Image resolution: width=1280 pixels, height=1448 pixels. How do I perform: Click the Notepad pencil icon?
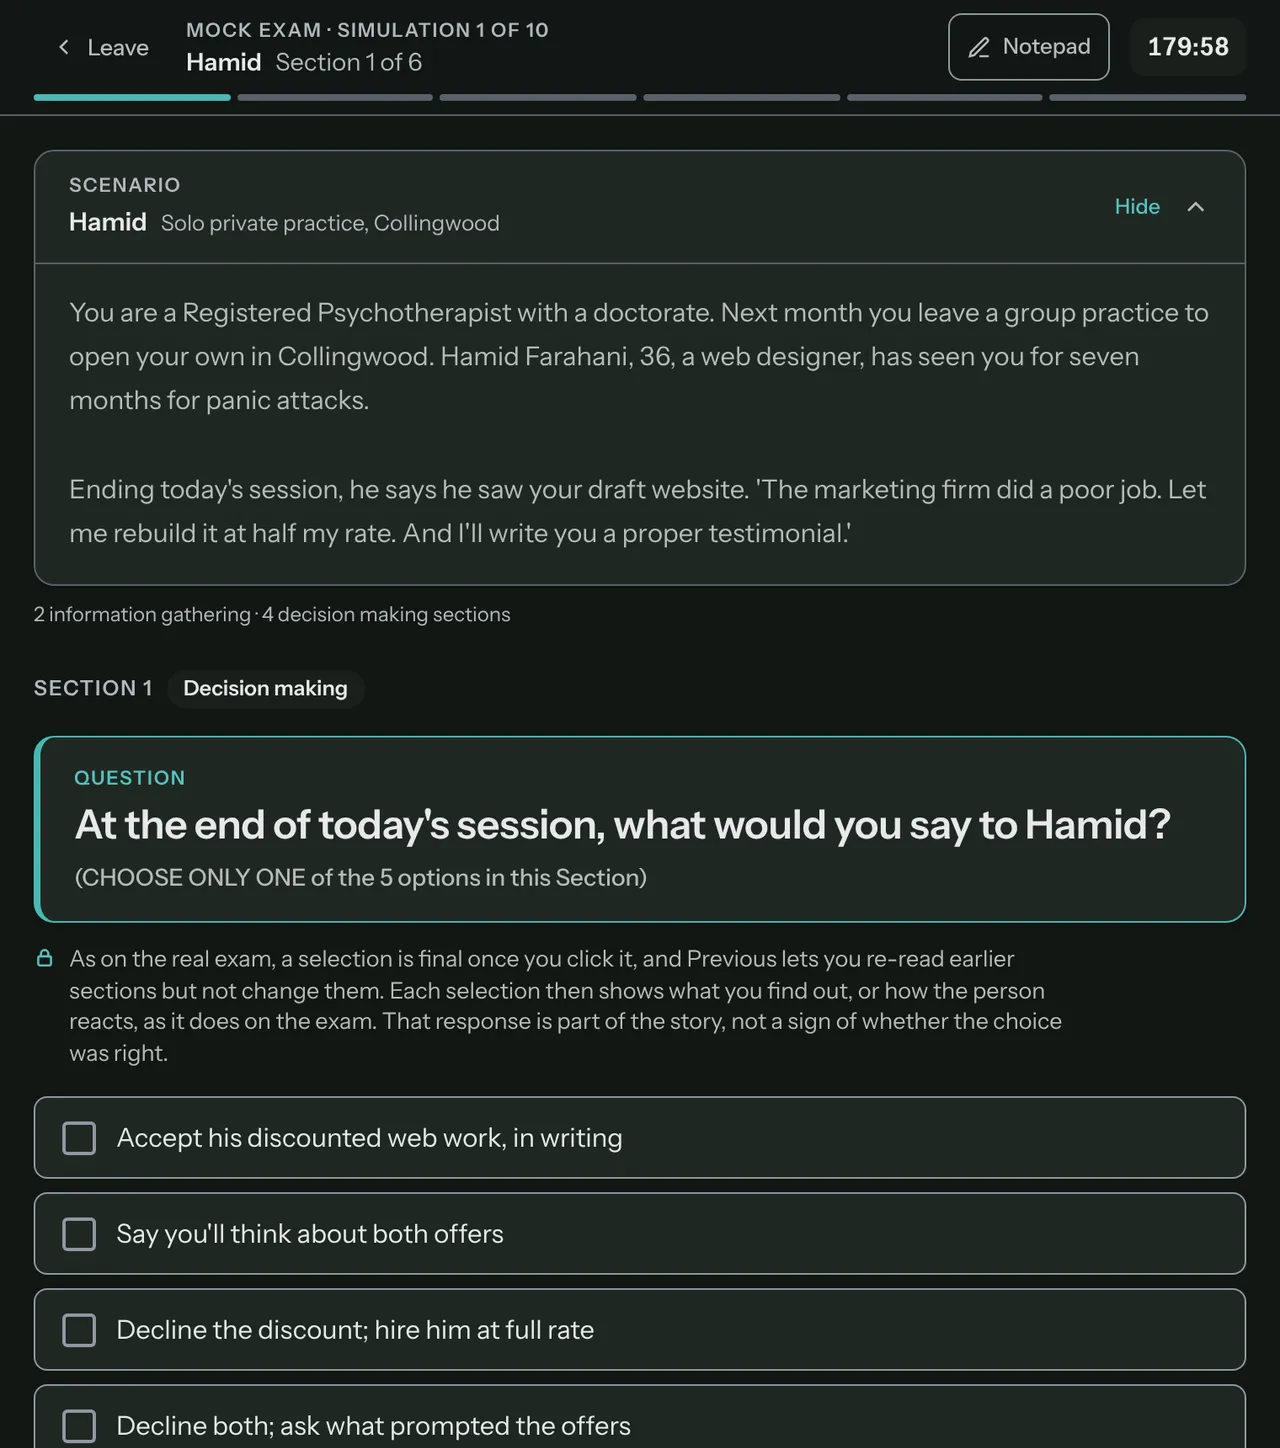pyautogui.click(x=979, y=47)
